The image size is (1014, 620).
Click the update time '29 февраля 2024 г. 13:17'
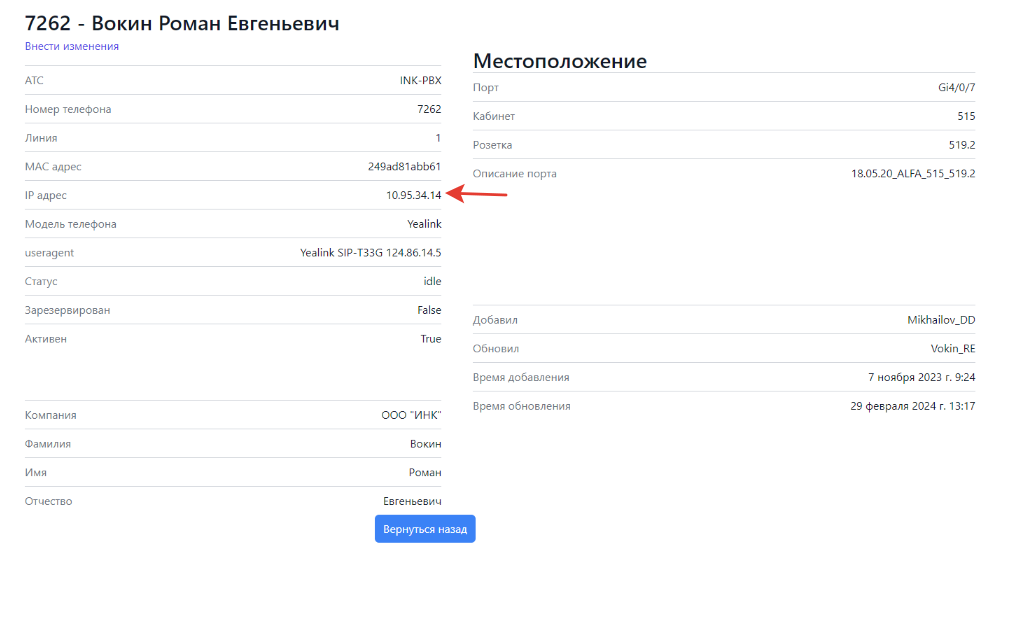point(912,406)
